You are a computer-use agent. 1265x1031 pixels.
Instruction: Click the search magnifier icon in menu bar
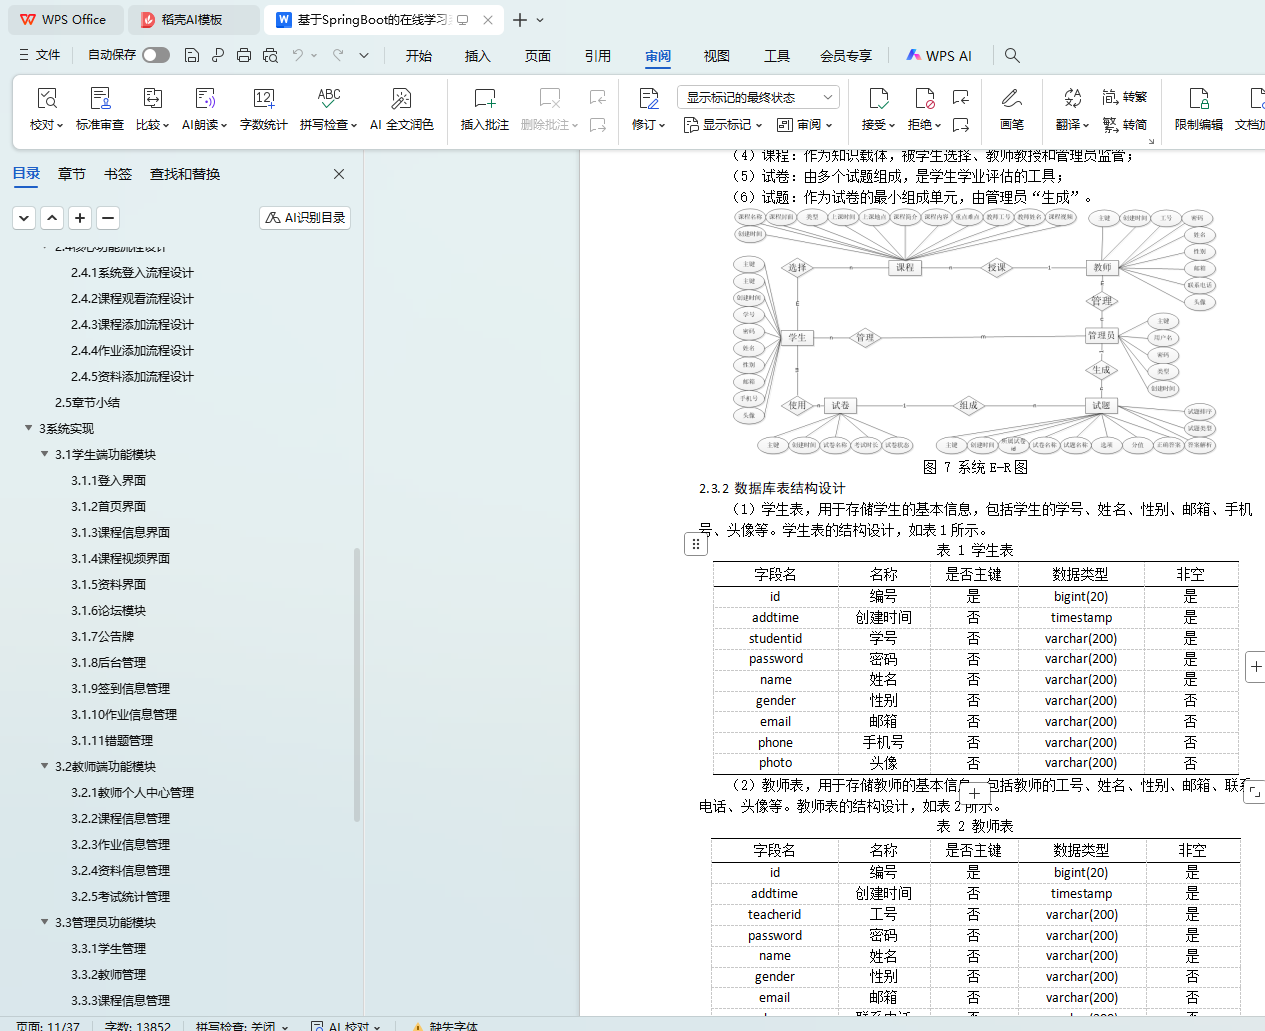pyautogui.click(x=1012, y=56)
